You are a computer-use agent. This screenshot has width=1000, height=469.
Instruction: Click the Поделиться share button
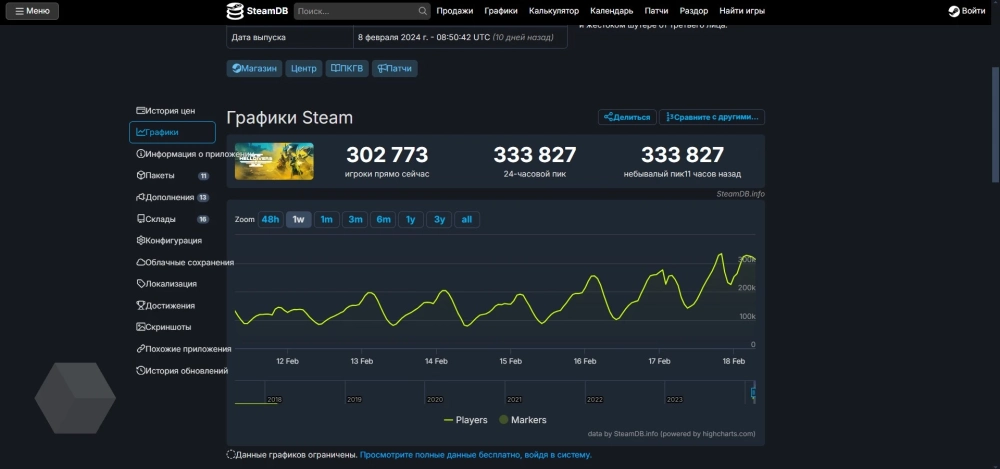coord(627,117)
